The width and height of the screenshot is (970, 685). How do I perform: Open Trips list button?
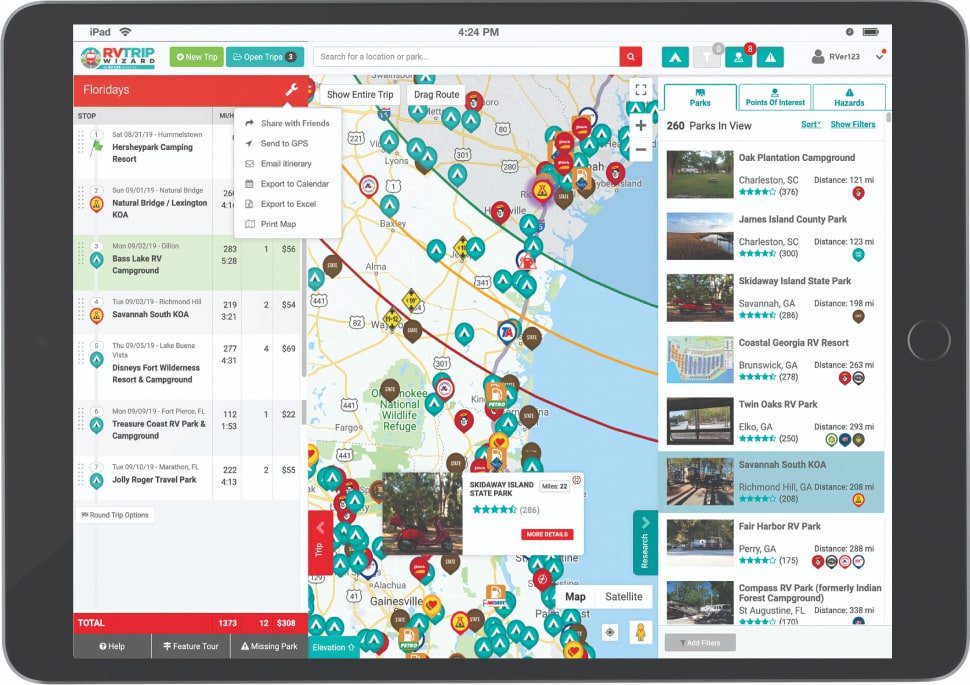265,57
